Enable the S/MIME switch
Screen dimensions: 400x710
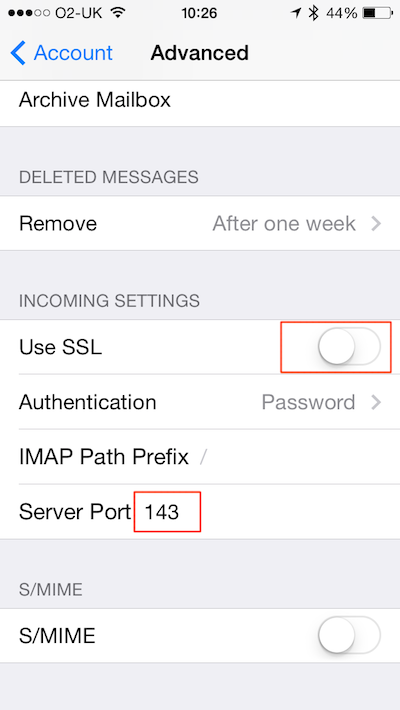point(349,635)
